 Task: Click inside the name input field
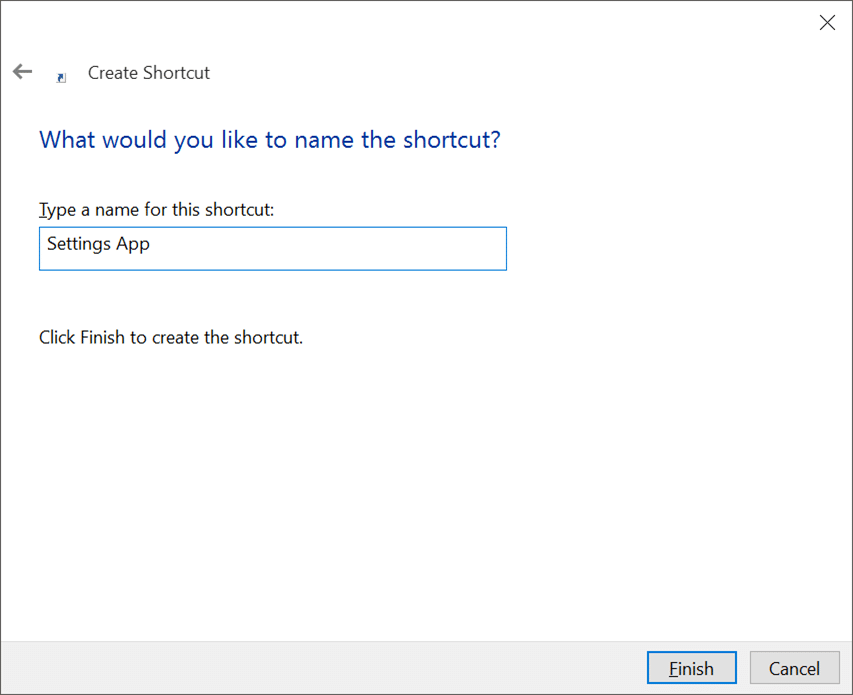(x=272, y=248)
